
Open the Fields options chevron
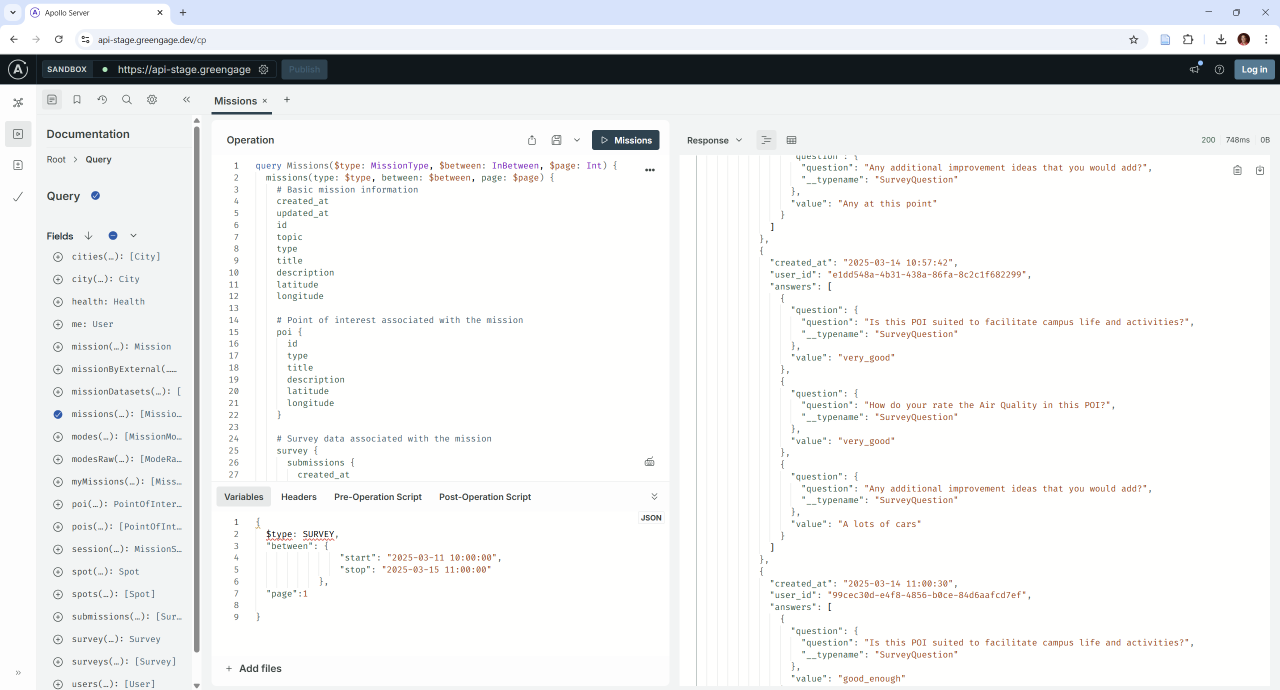coord(133,236)
